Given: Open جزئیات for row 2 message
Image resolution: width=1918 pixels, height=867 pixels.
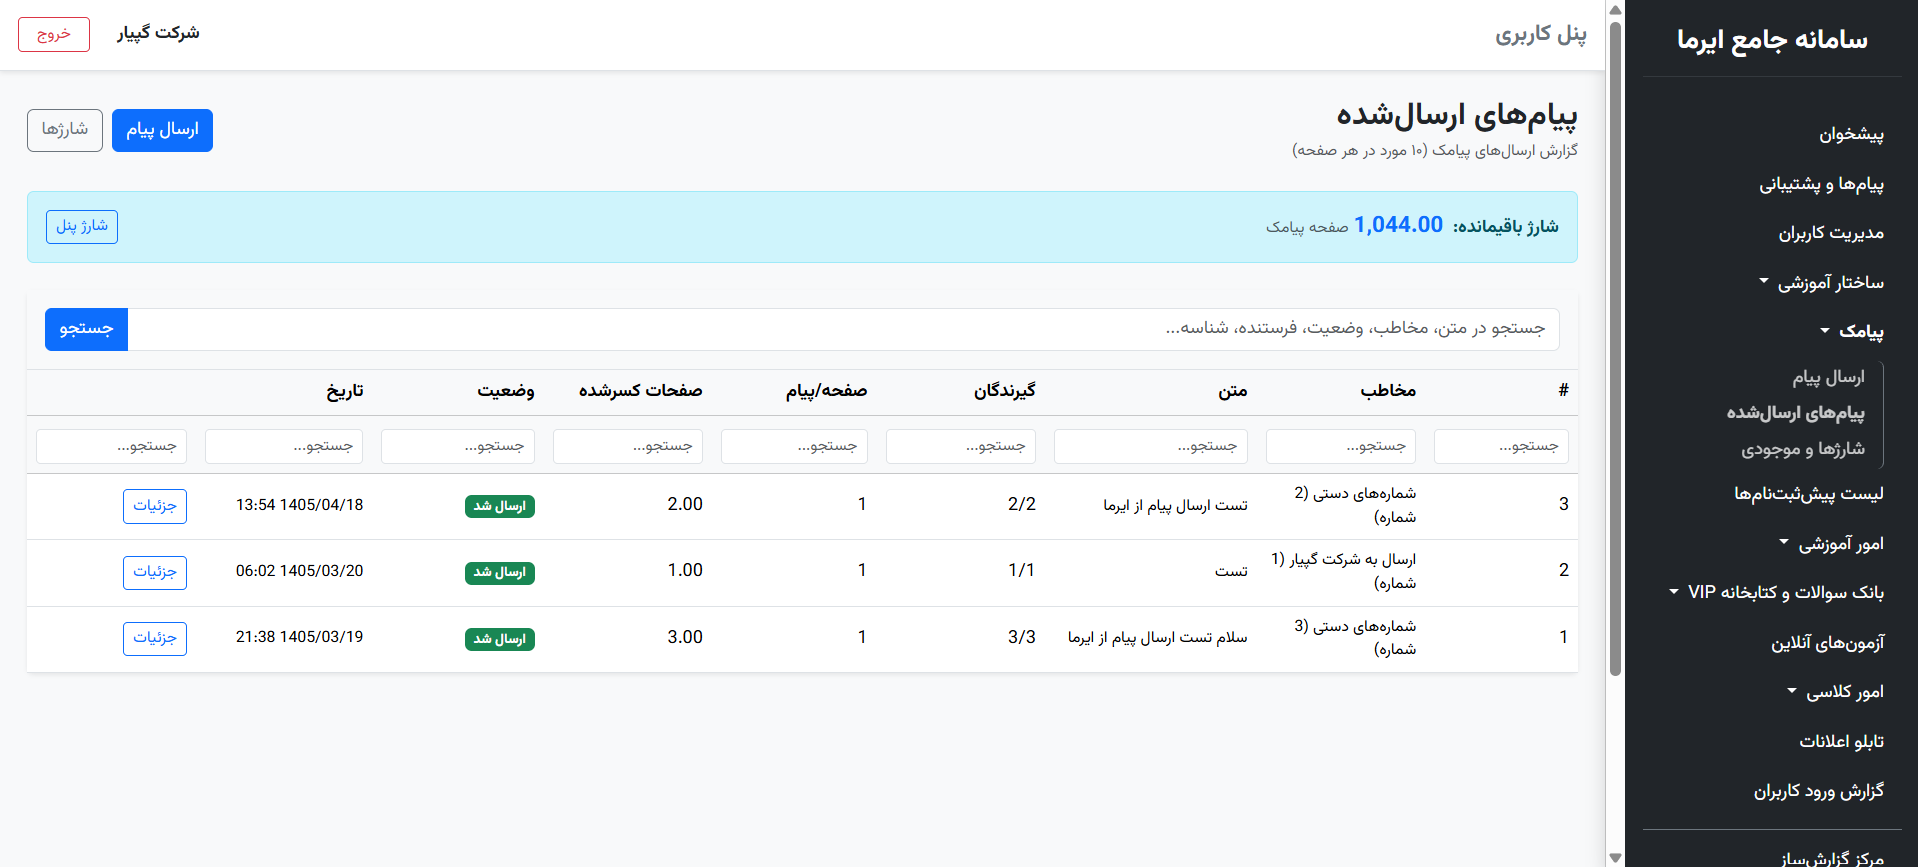Looking at the screenshot, I should pos(155,572).
